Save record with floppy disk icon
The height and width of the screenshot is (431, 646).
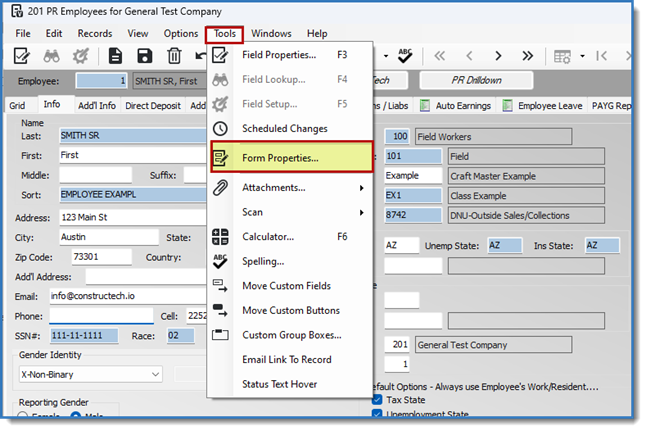click(145, 56)
